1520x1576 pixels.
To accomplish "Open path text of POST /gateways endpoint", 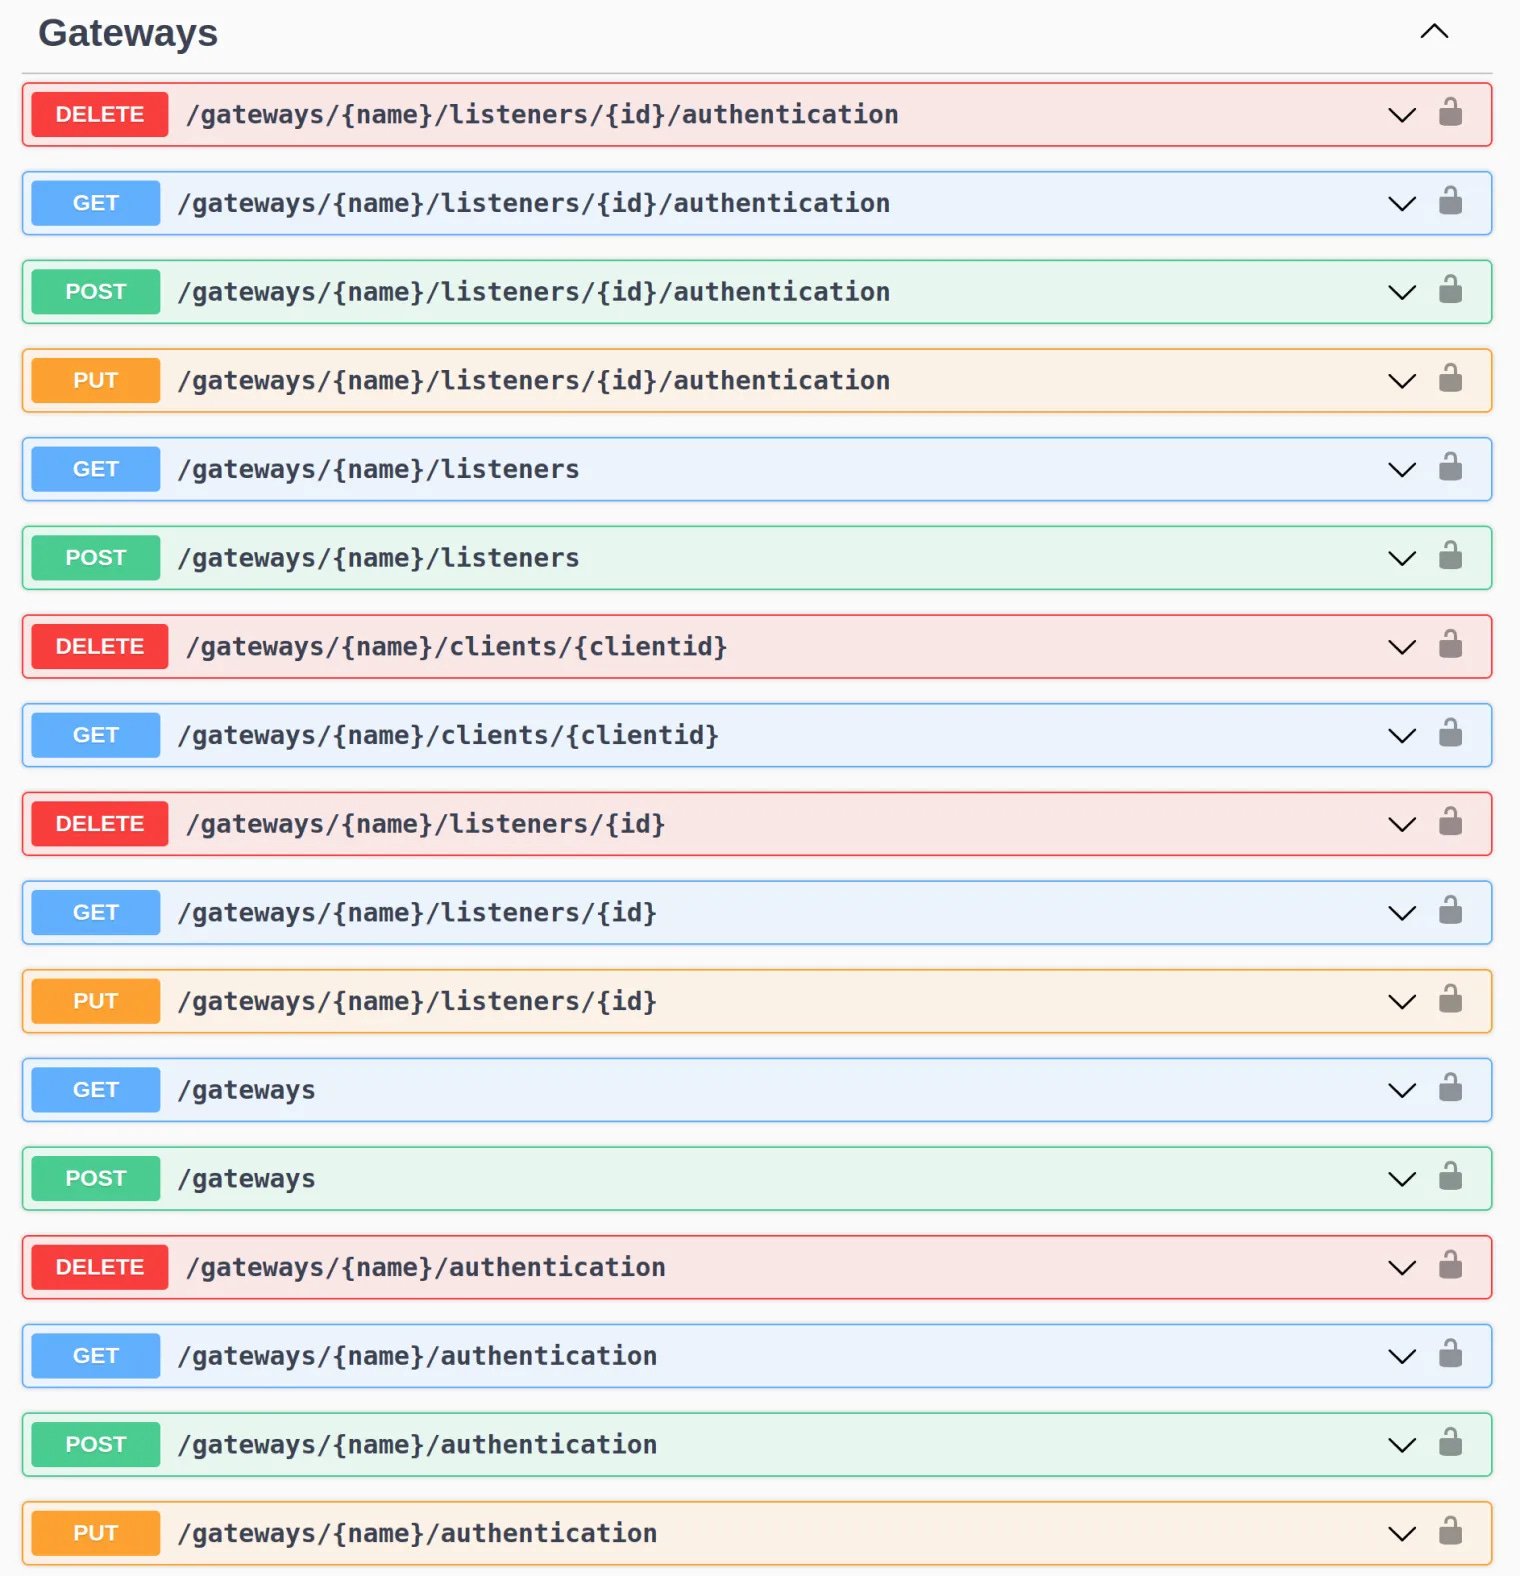I will (246, 1179).
